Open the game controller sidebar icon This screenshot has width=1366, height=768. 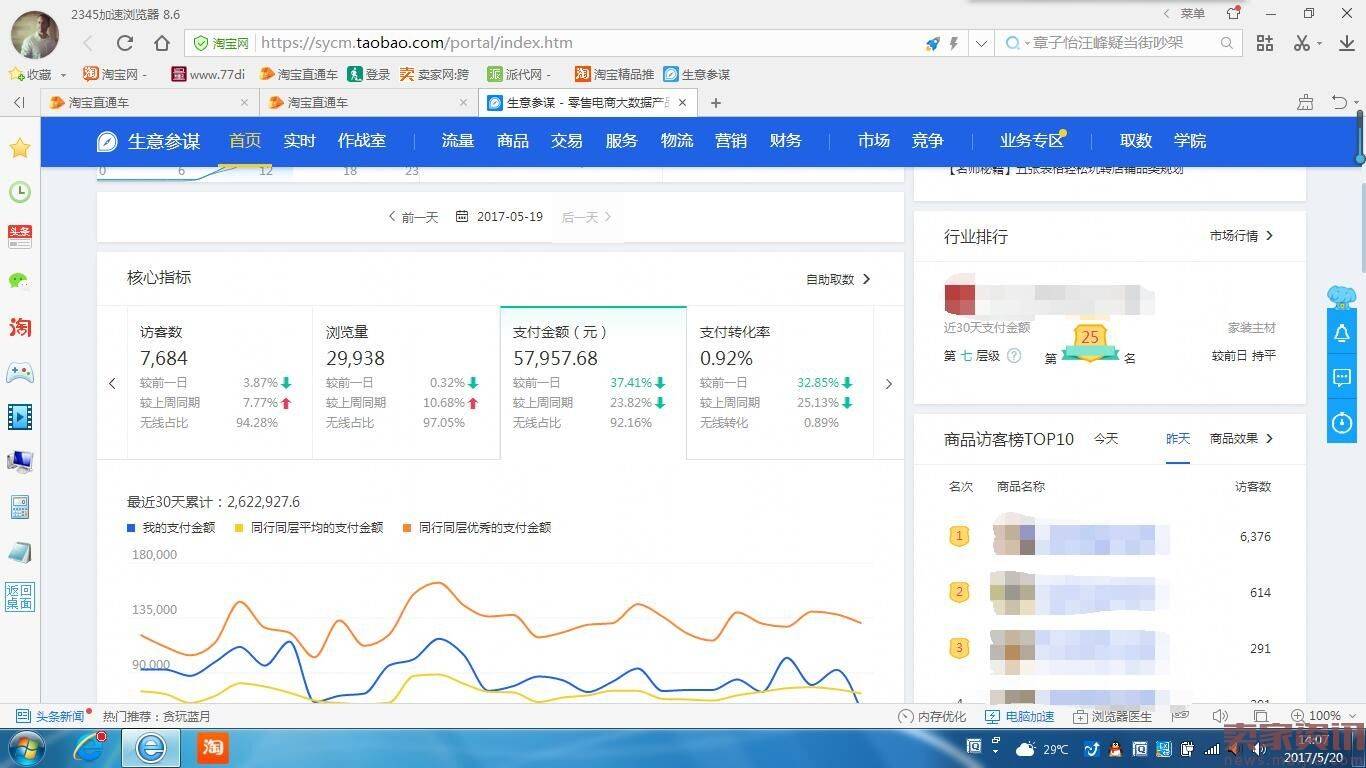(x=20, y=373)
